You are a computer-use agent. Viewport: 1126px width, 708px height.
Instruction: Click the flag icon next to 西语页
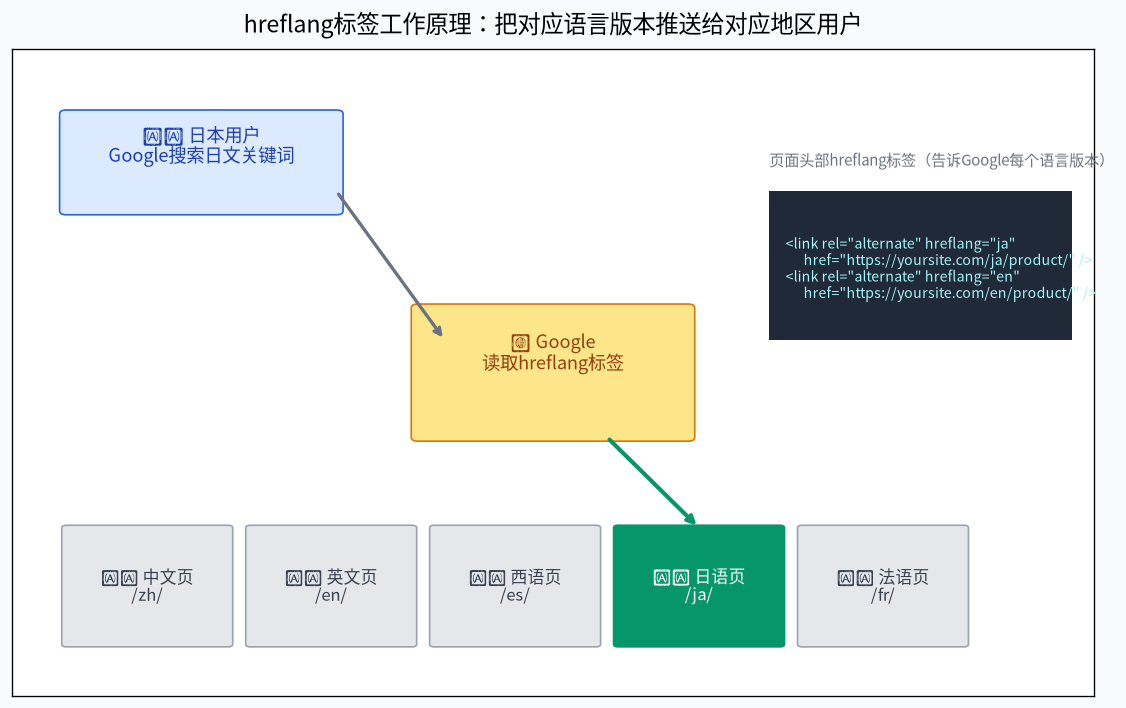point(487,578)
